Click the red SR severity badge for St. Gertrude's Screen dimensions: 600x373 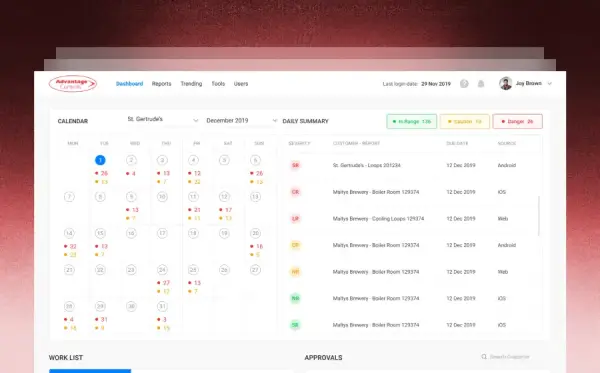pyautogui.click(x=295, y=165)
